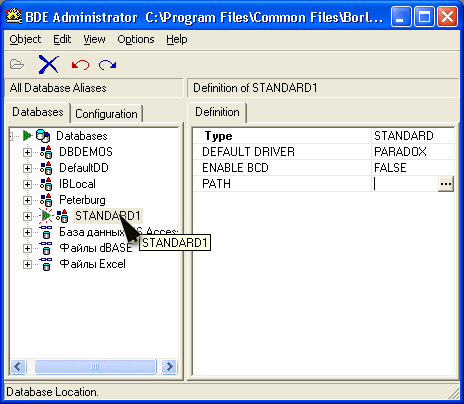The height and width of the screenshot is (404, 464).
Task: Click the Databases root node icon
Action: [x=43, y=136]
